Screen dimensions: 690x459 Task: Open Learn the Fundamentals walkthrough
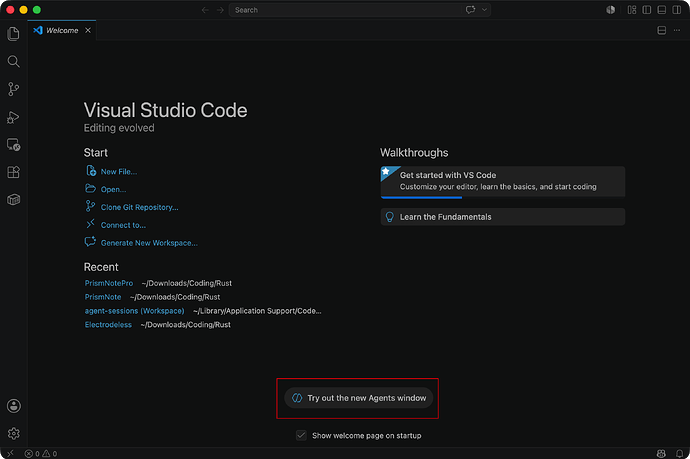pyautogui.click(x=503, y=217)
